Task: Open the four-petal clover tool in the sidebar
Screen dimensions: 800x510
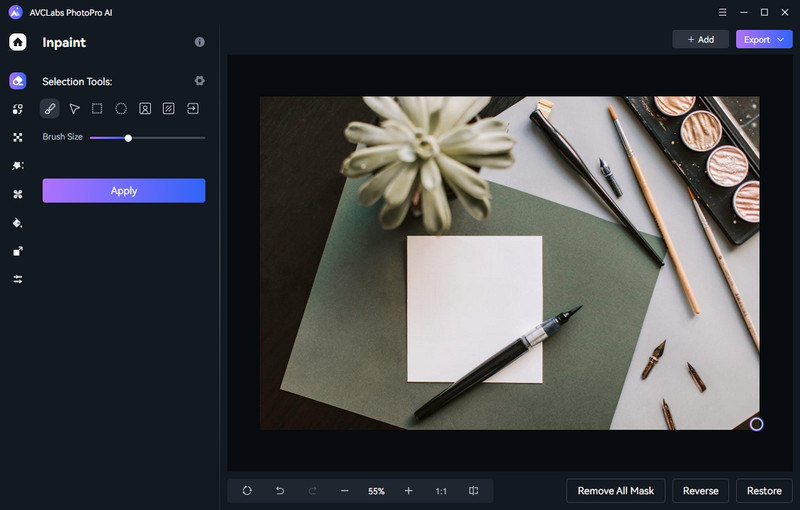Action: 18,194
